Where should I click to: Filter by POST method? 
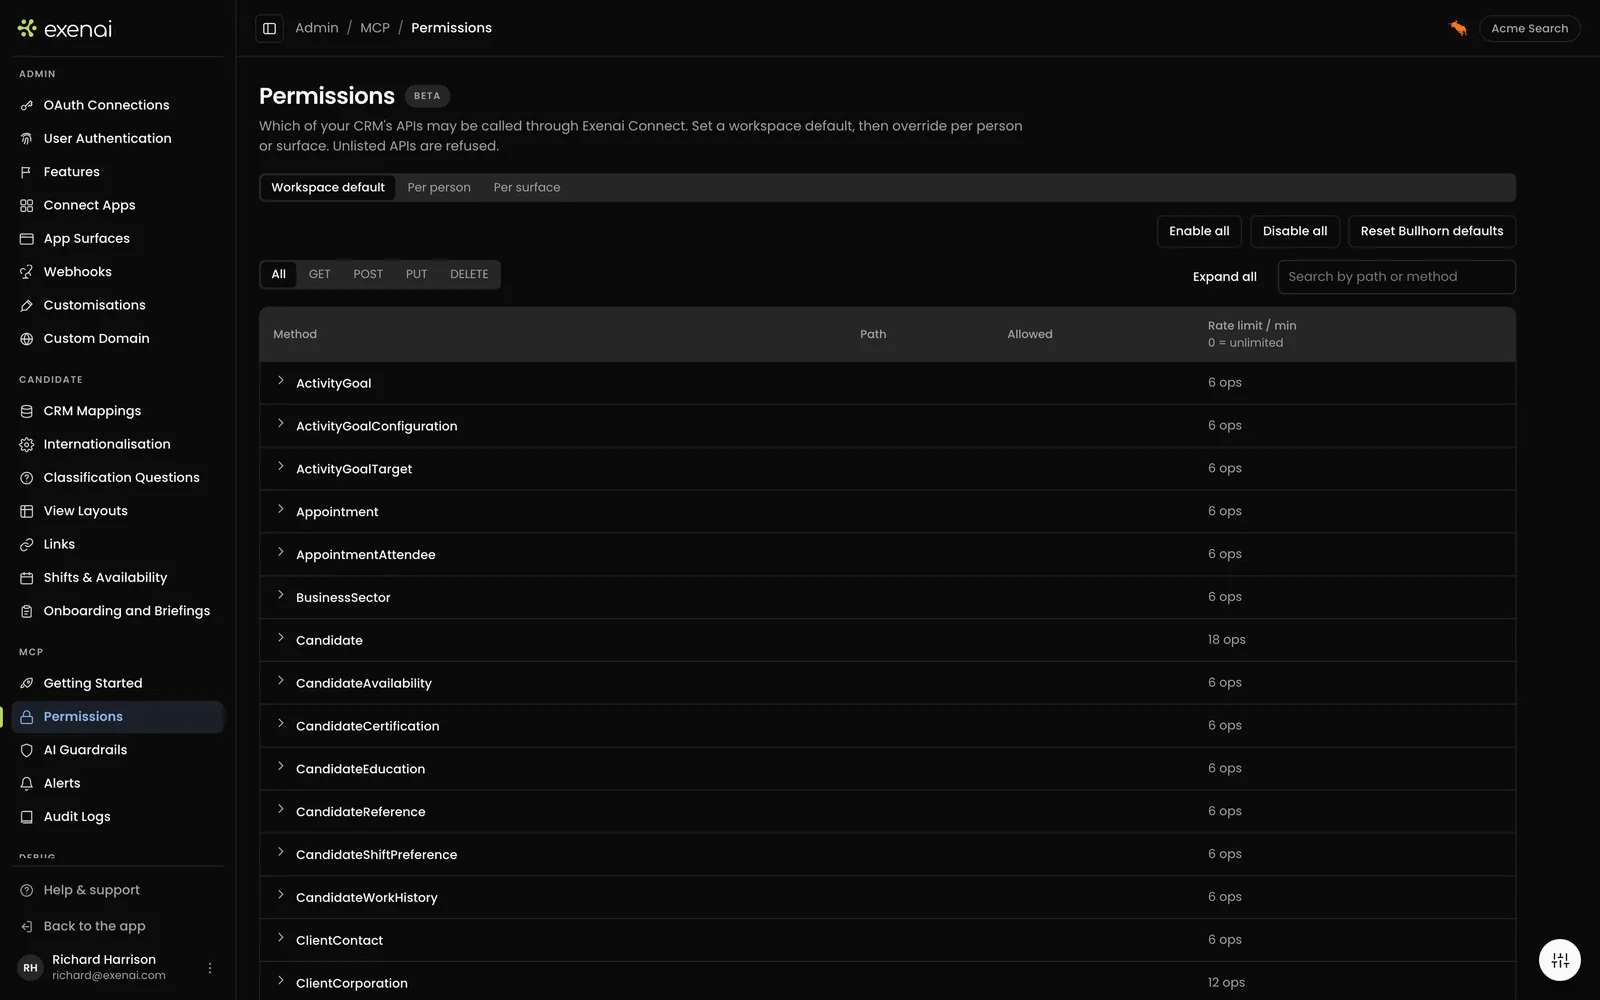[368, 274]
